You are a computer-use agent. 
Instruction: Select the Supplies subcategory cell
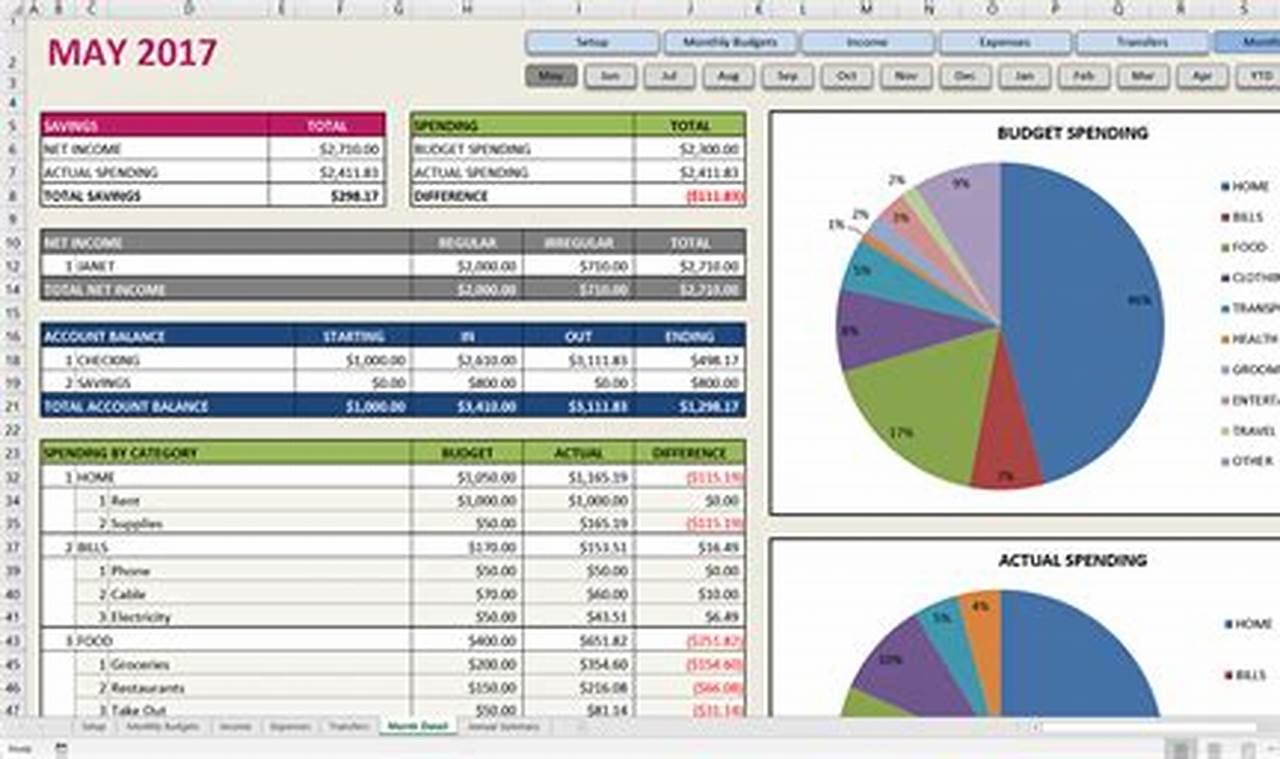click(260, 523)
